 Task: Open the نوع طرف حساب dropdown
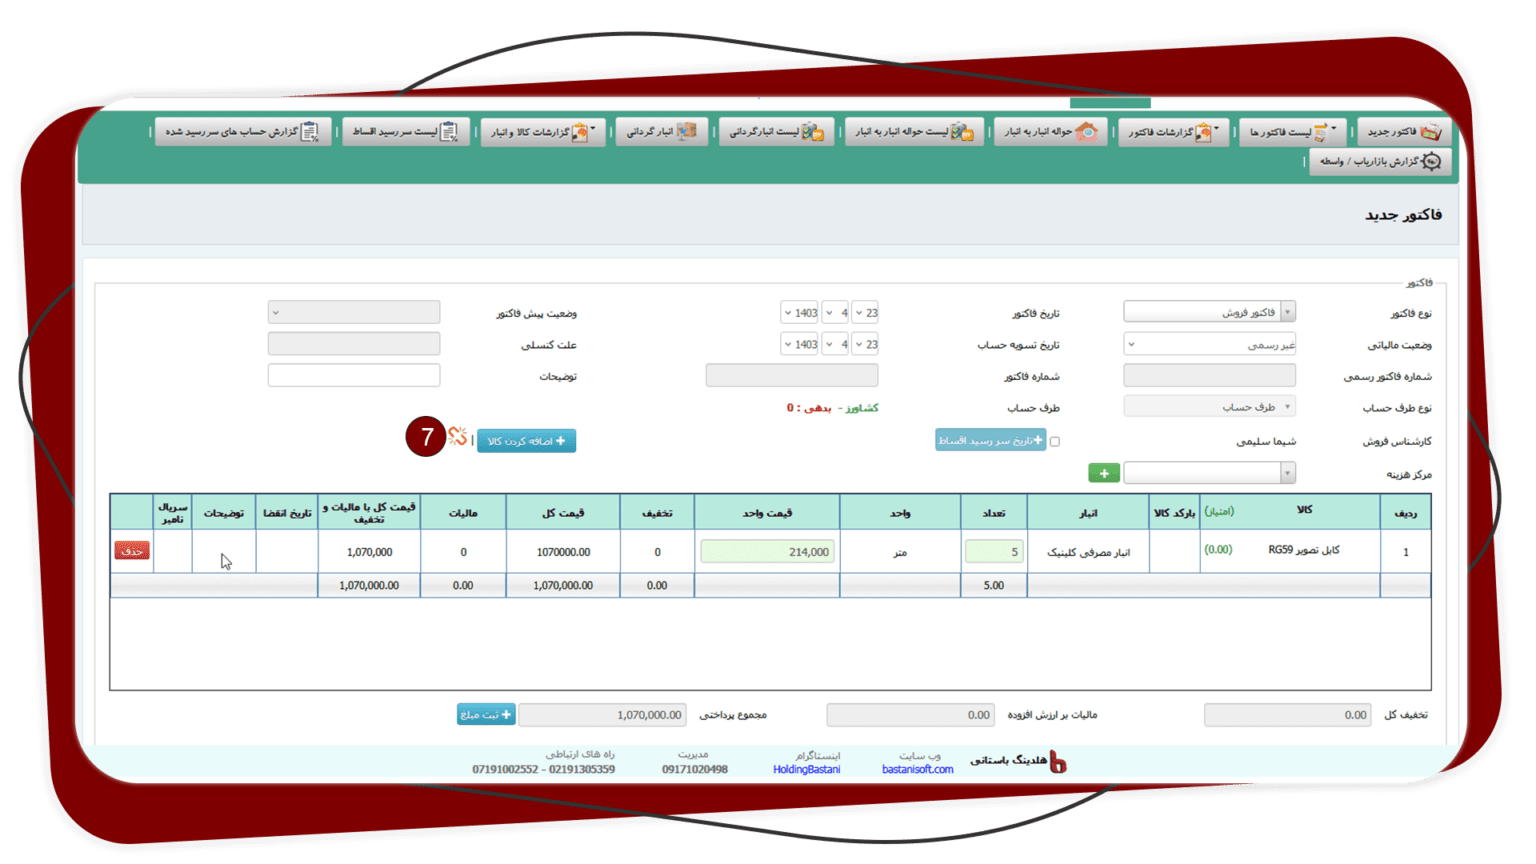click(x=1209, y=407)
